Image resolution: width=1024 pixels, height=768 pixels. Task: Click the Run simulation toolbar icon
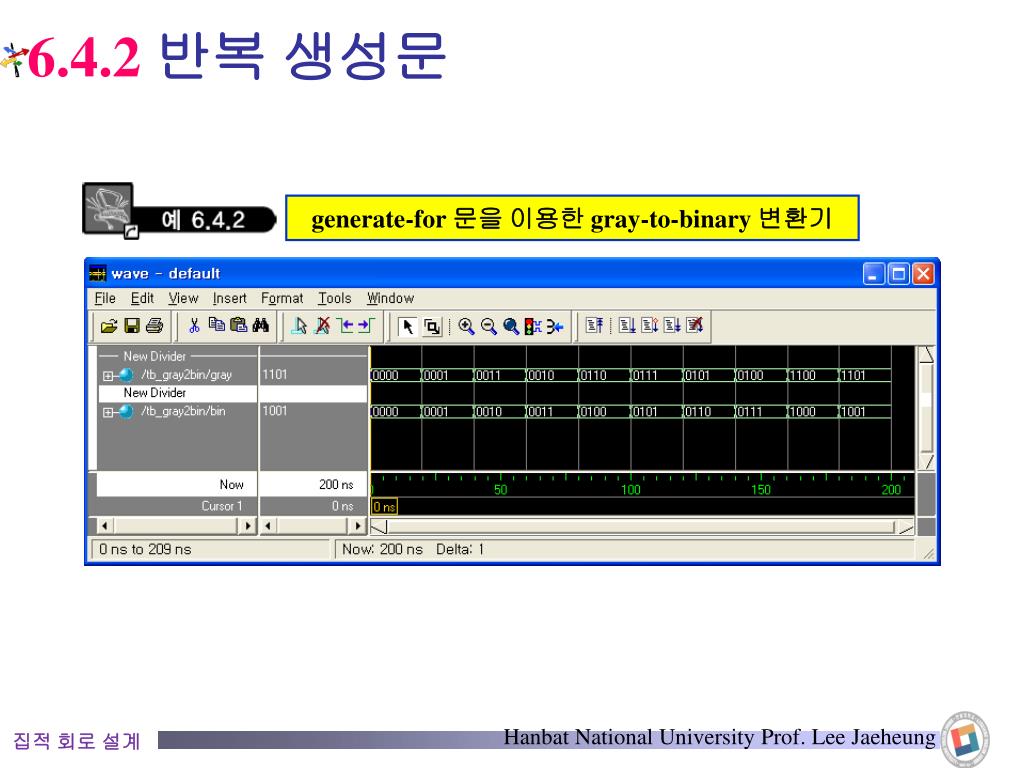[x=627, y=325]
